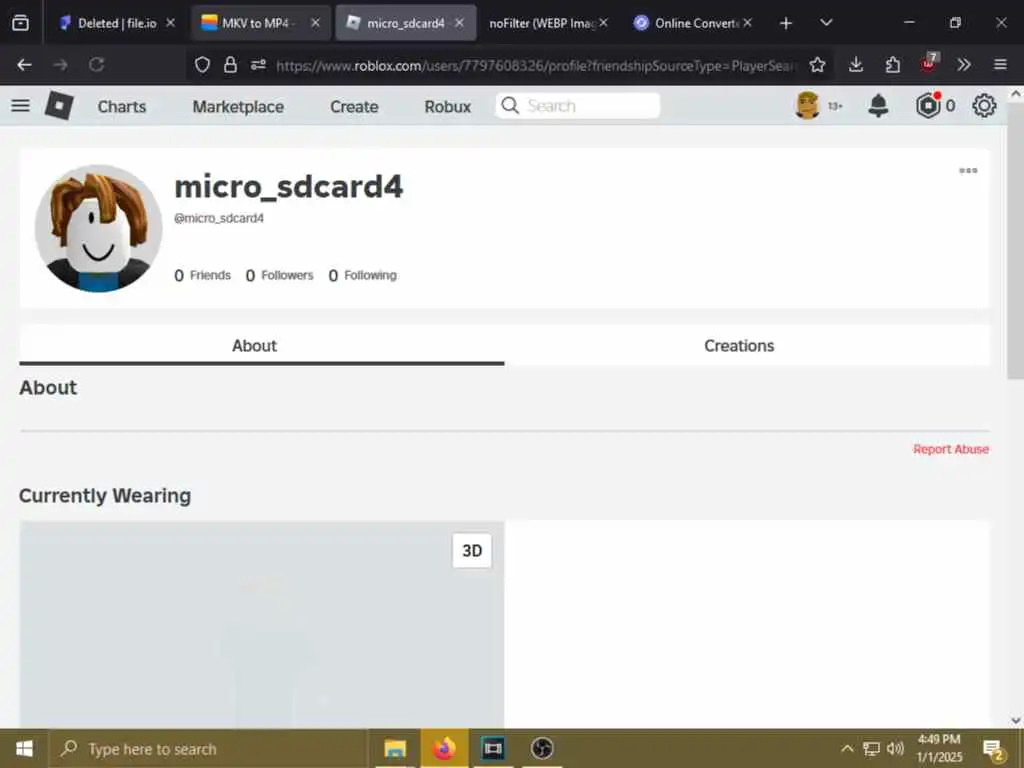Click the Windows taskbar search box

coord(208,749)
